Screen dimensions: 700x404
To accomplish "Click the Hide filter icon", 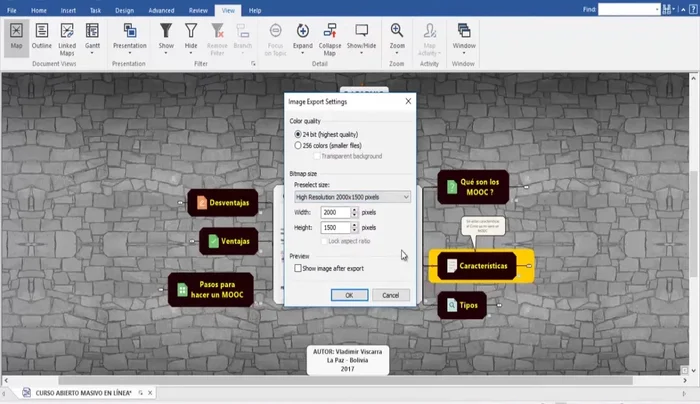I will tap(191, 32).
